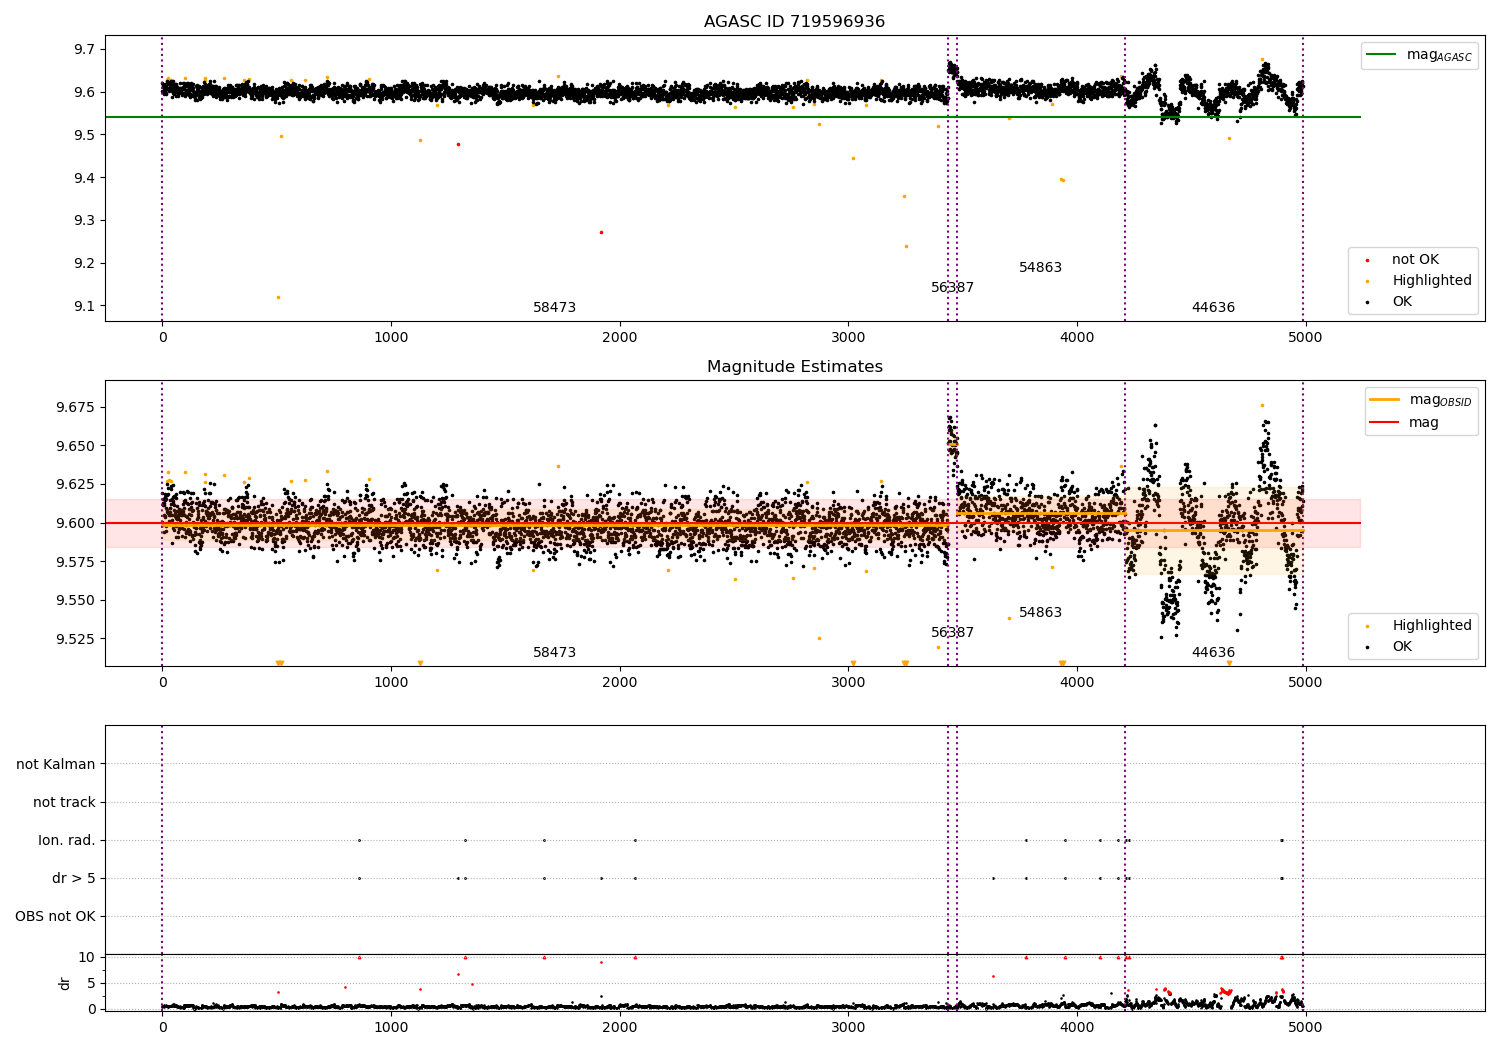This screenshot has height=1050, width=1500.
Task: Click the red 'mag' legend line sample
Action: 1384,422
